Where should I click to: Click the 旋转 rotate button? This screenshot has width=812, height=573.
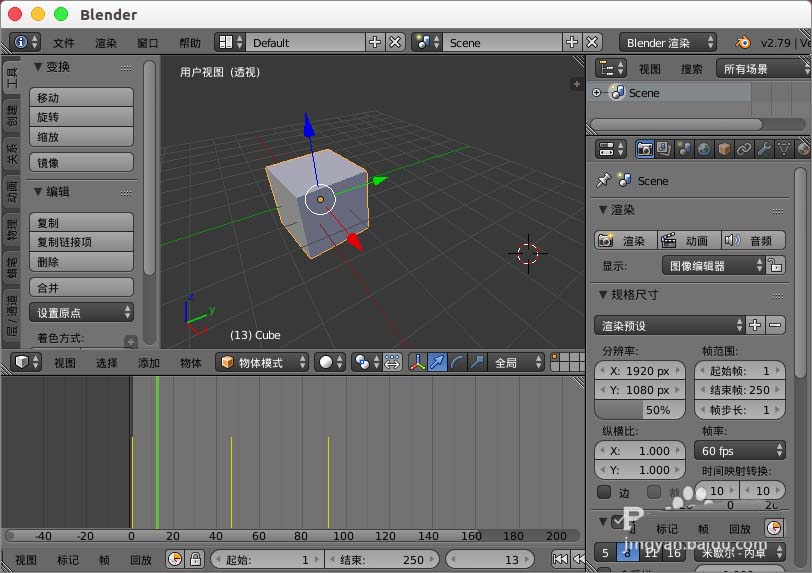[x=81, y=117]
